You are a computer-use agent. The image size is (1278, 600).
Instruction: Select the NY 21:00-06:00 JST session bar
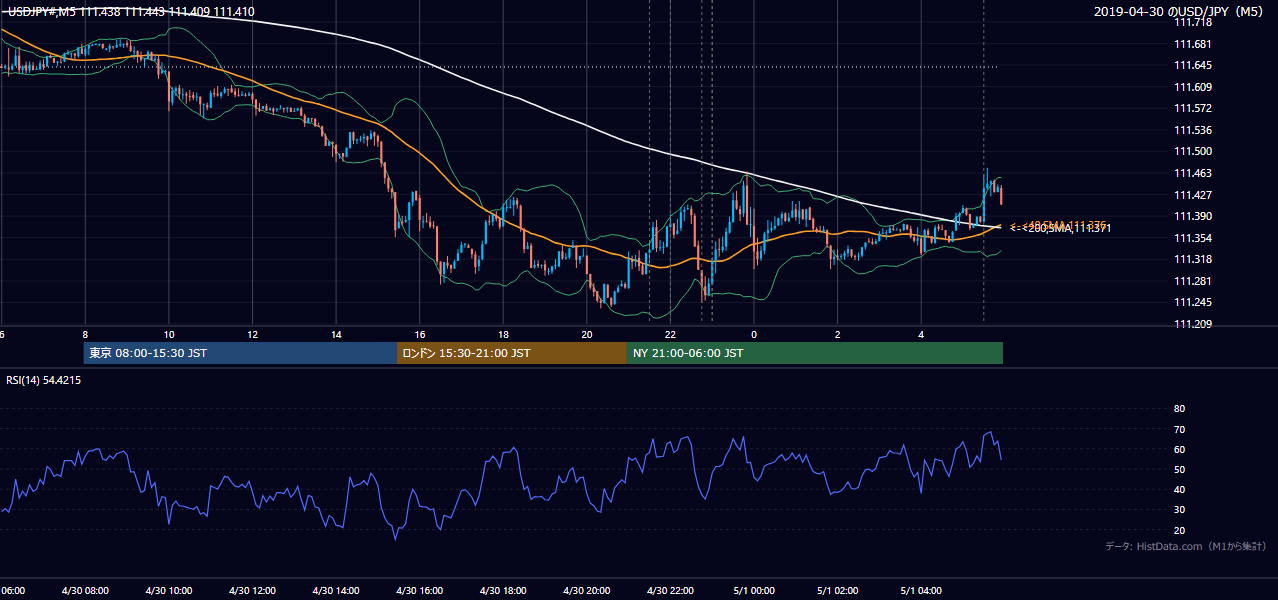click(815, 353)
